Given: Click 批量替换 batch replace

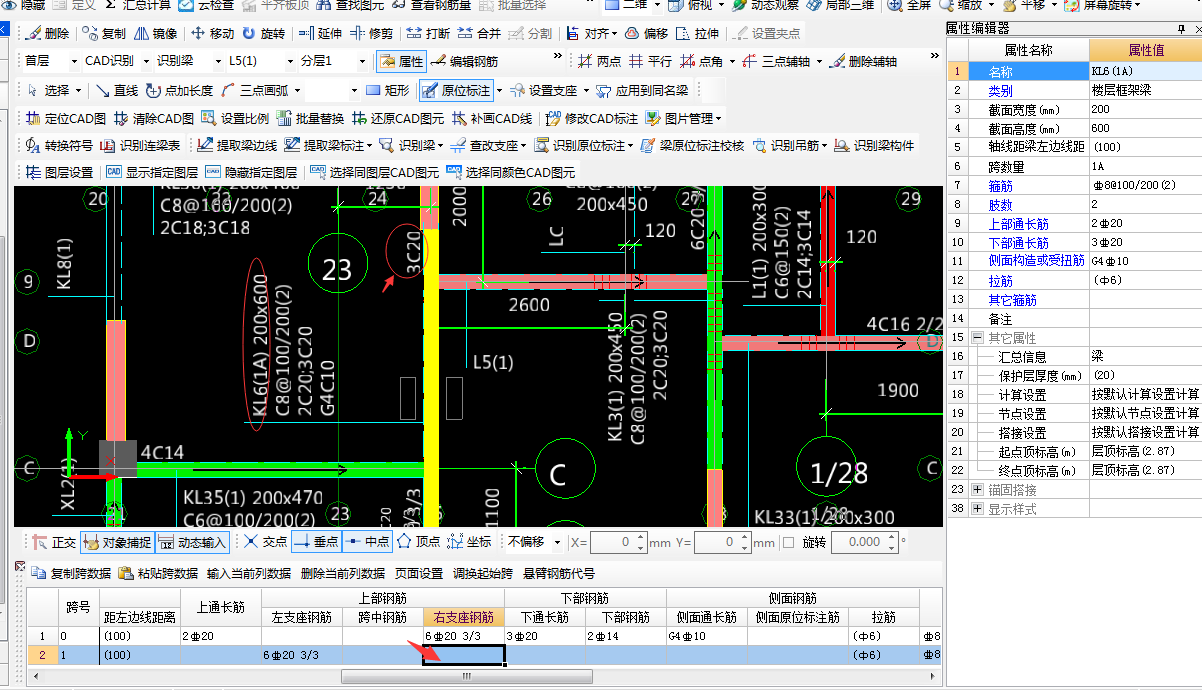Looking at the screenshot, I should point(310,118).
